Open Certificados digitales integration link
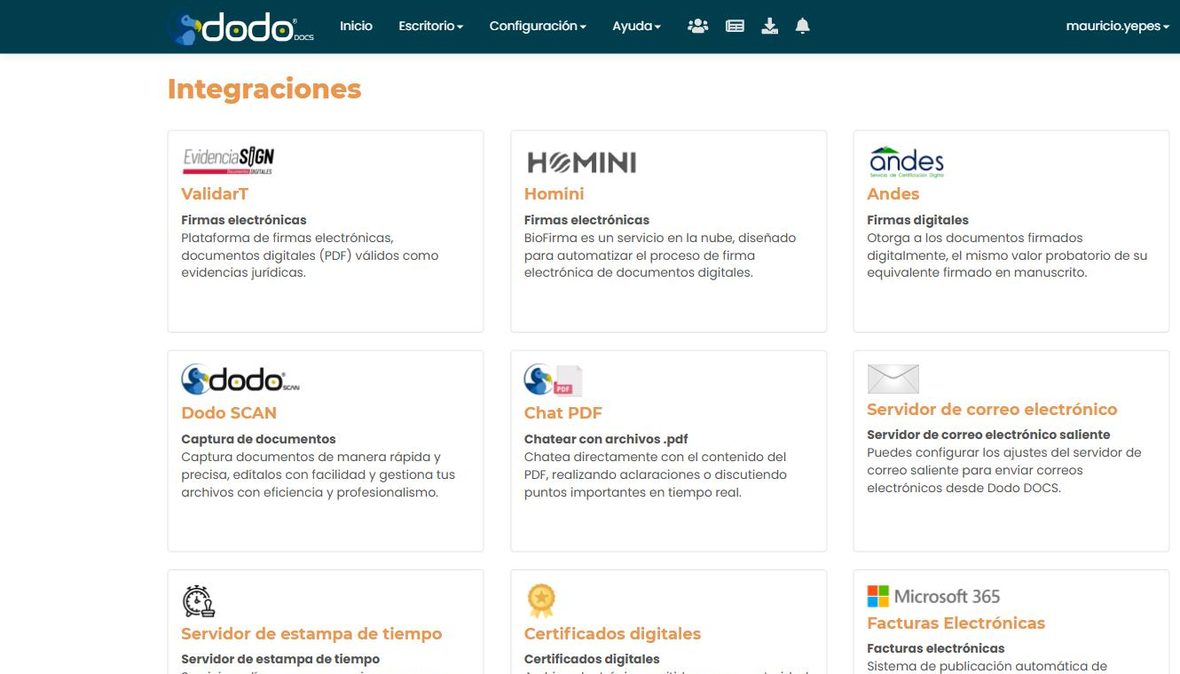The height and width of the screenshot is (674, 1180). pos(613,634)
